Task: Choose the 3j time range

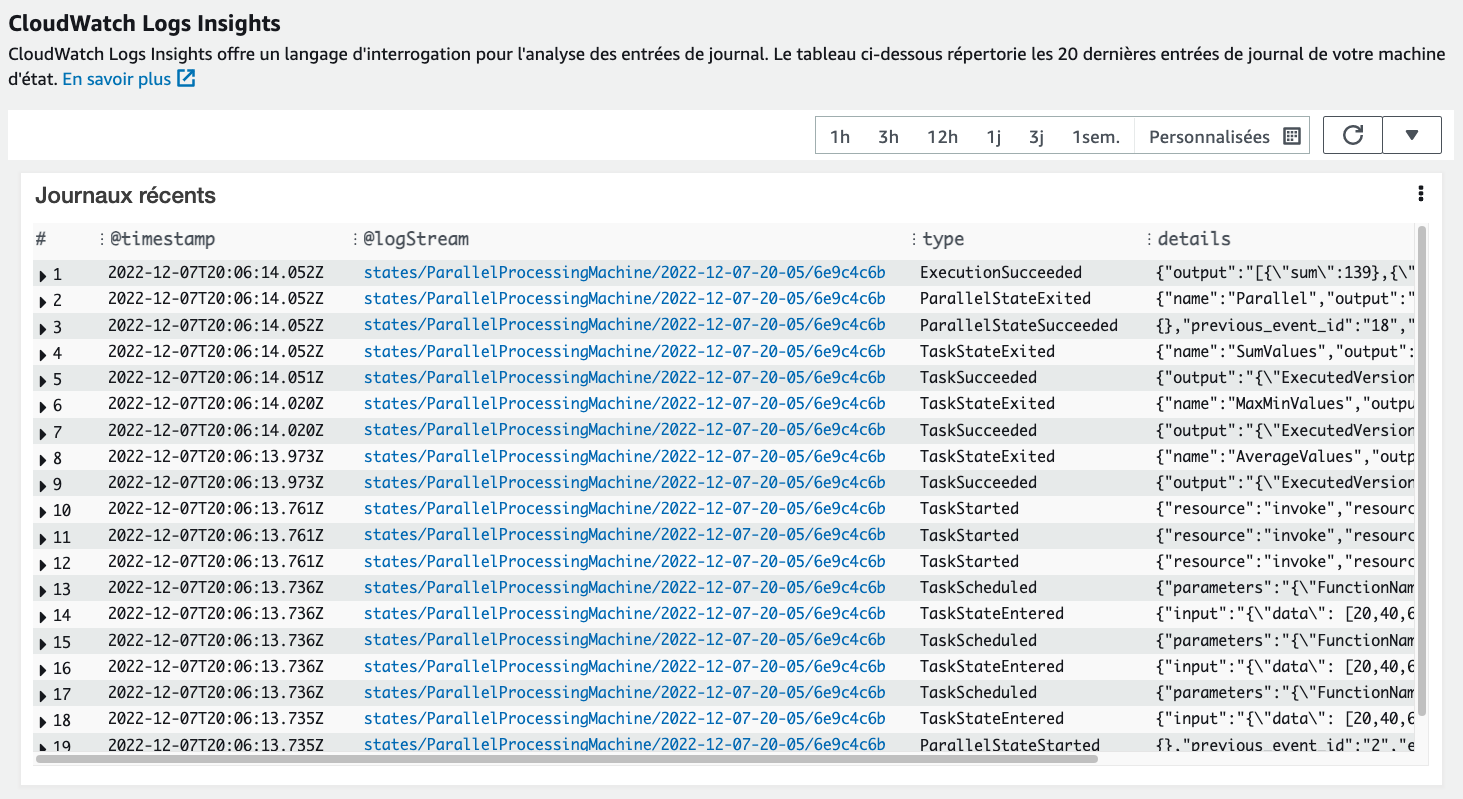Action: click(1036, 137)
